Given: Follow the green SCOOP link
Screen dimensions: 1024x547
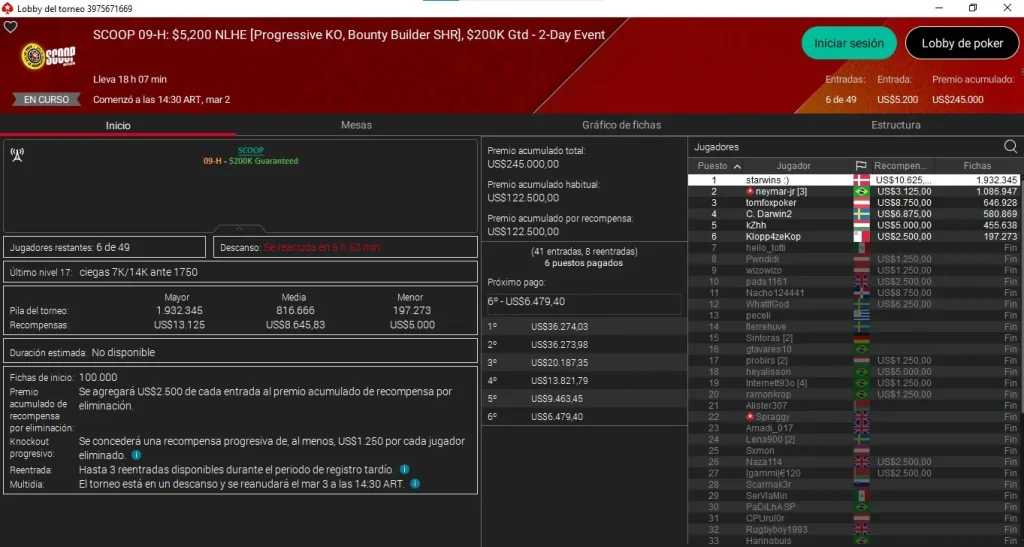Looking at the screenshot, I should (251, 150).
